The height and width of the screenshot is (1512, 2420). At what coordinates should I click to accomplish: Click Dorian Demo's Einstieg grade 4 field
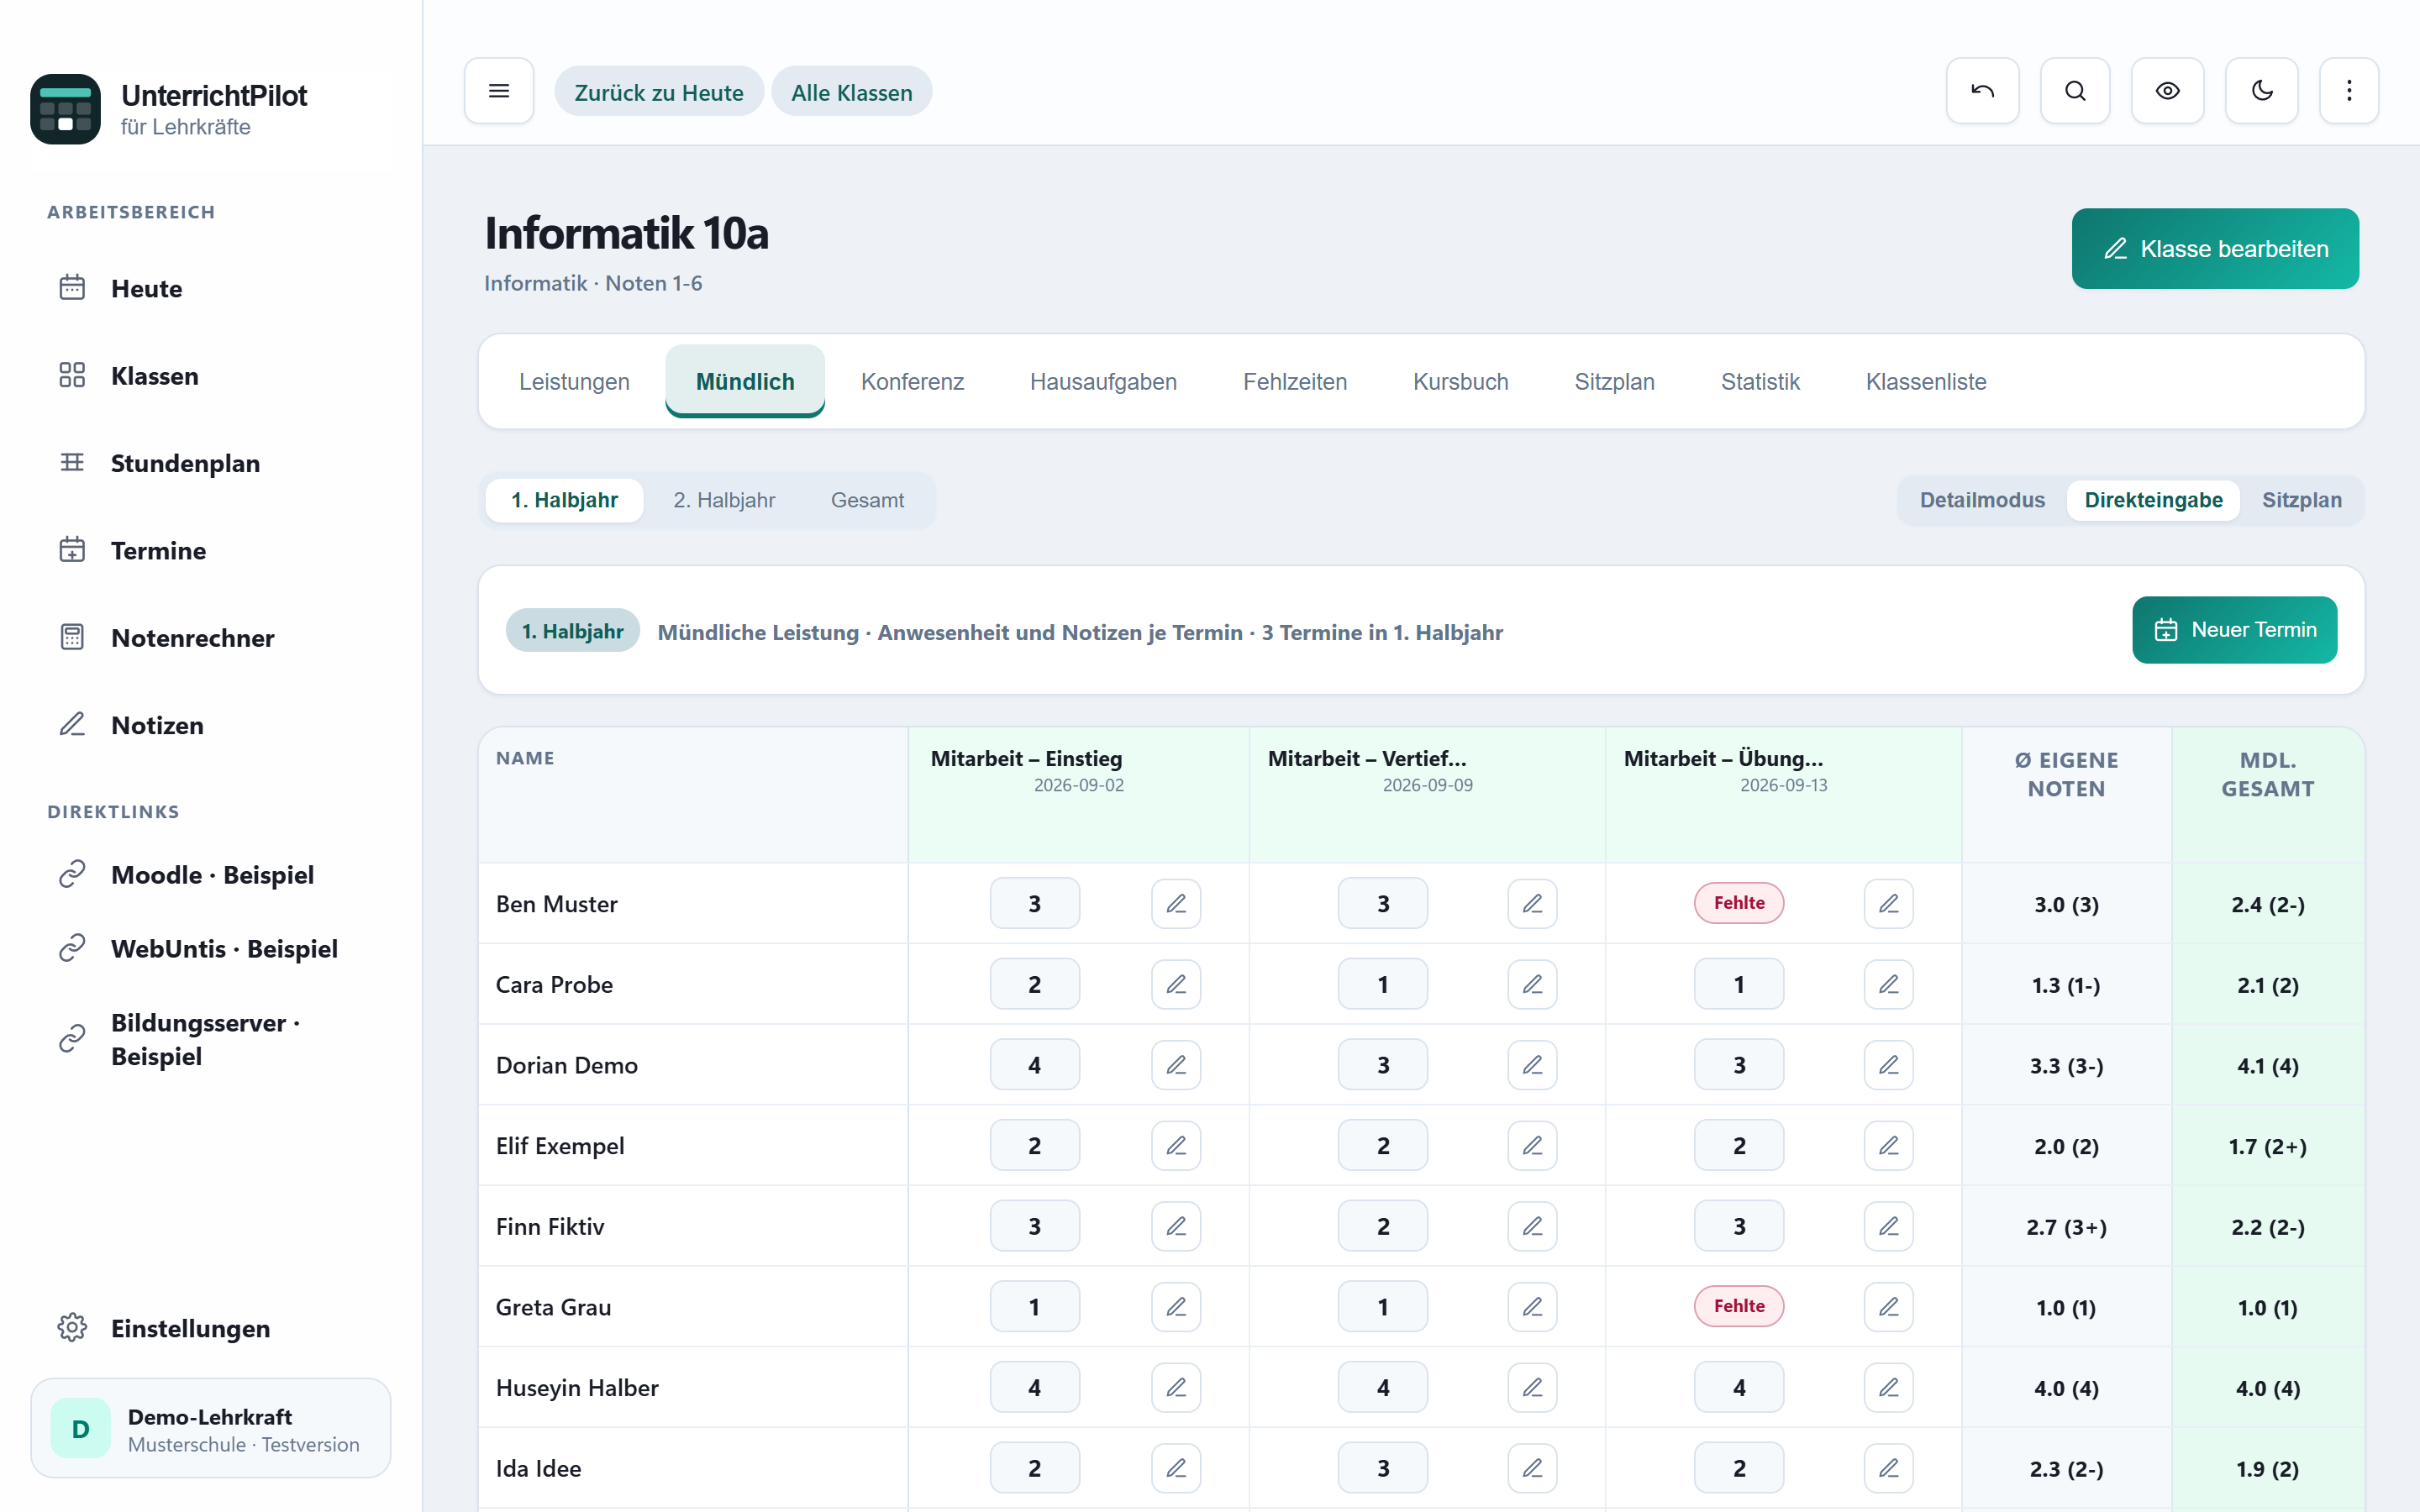point(1034,1065)
